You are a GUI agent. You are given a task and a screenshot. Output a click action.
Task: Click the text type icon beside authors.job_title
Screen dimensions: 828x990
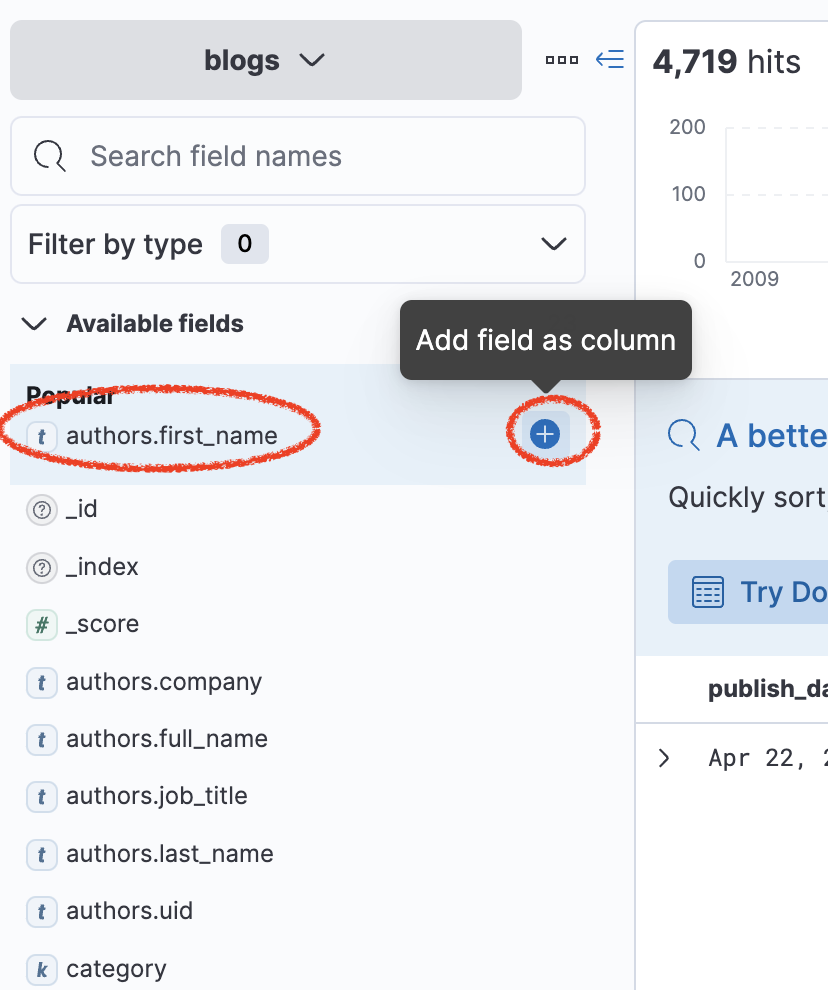tap(42, 797)
